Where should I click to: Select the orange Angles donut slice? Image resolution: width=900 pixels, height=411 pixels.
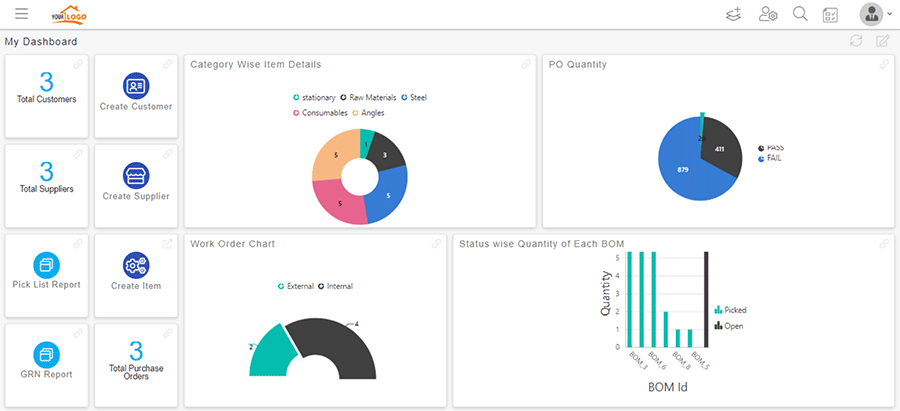[x=335, y=155]
